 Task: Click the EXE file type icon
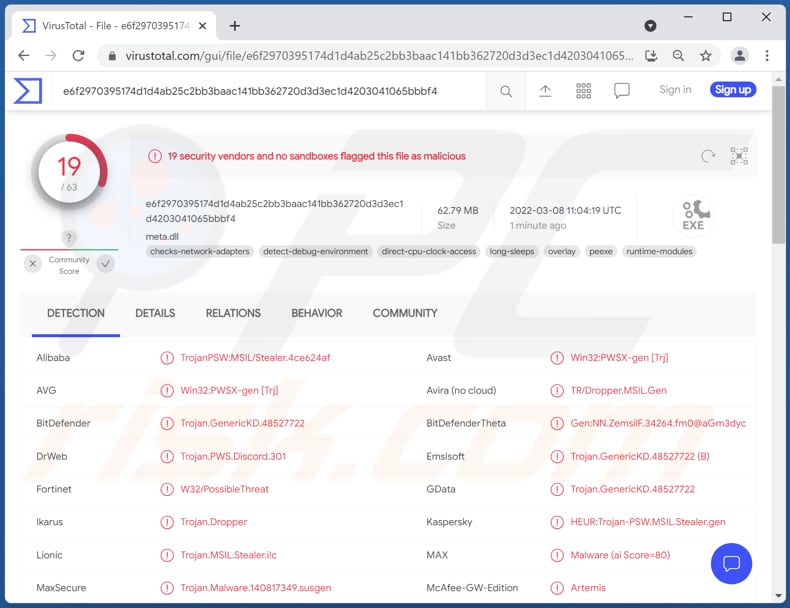tap(694, 216)
